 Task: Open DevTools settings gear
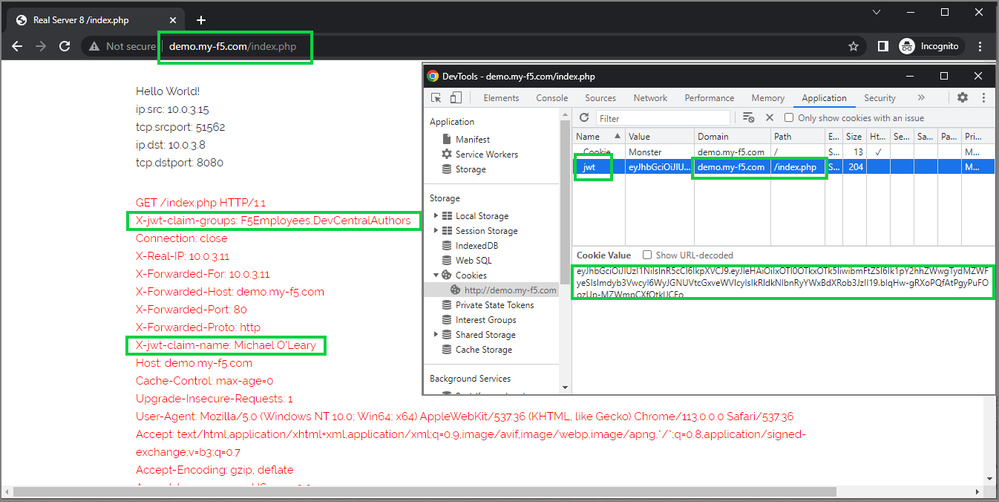pos(962,98)
